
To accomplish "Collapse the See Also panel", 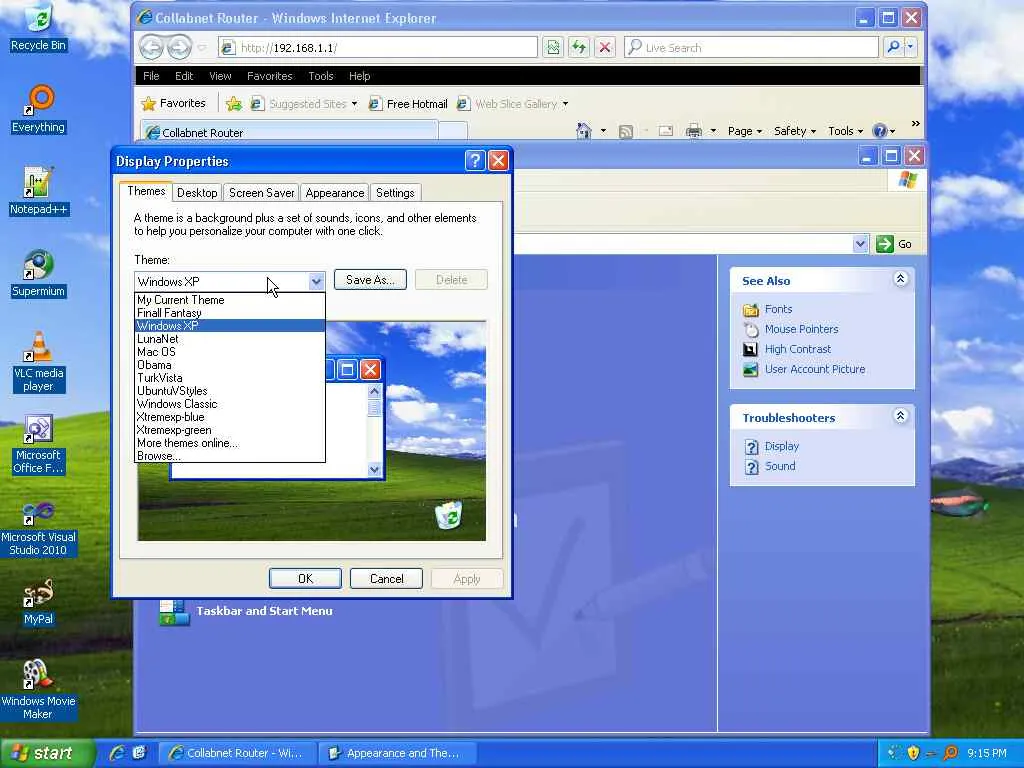I will point(900,280).
